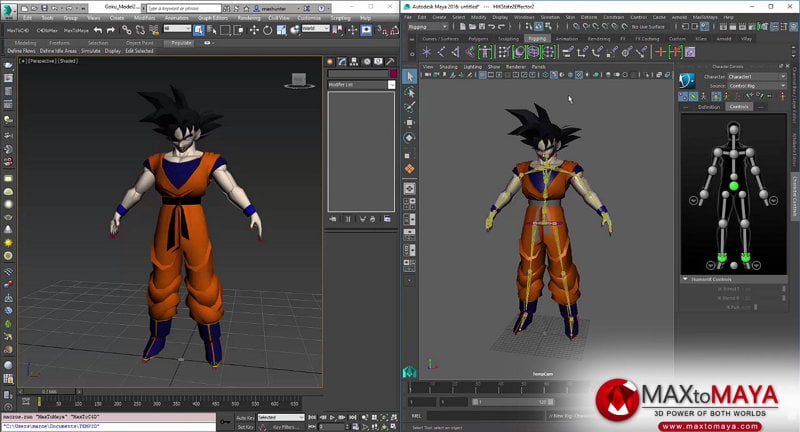Open the reference coordinate system dropdown in 3ds Max

point(315,29)
